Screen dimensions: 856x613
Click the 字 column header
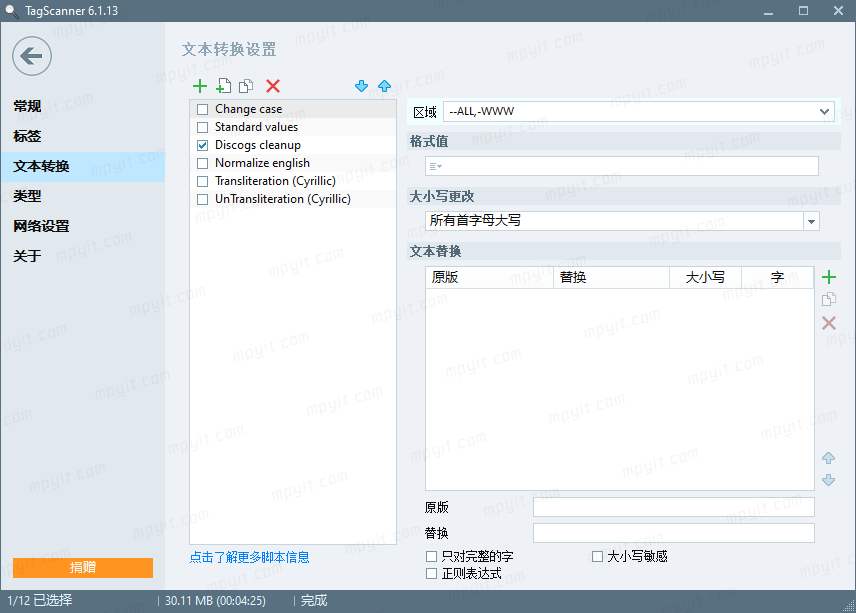777,277
